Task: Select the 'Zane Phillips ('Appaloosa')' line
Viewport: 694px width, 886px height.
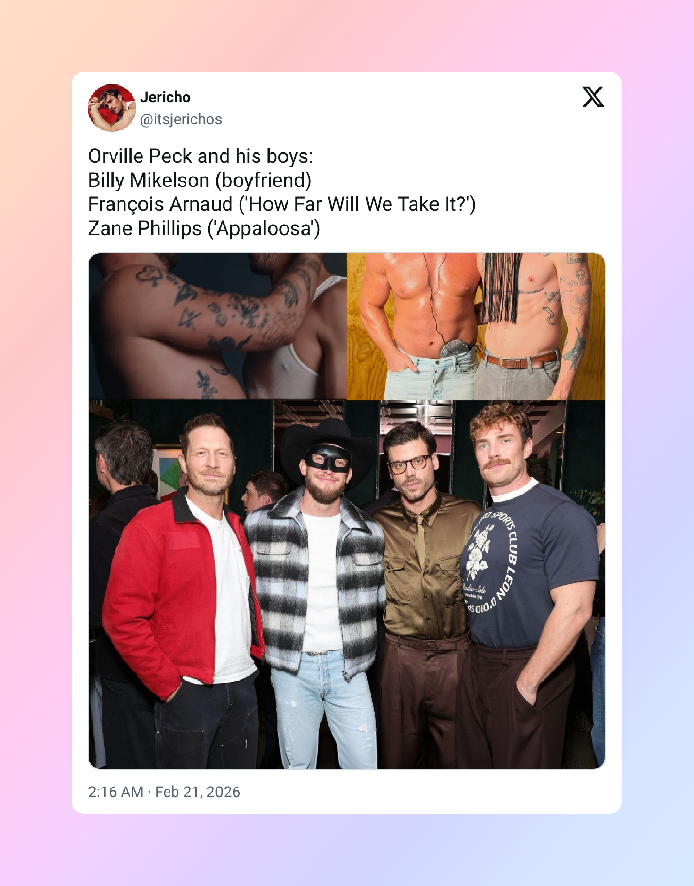Action: pyautogui.click(x=204, y=228)
